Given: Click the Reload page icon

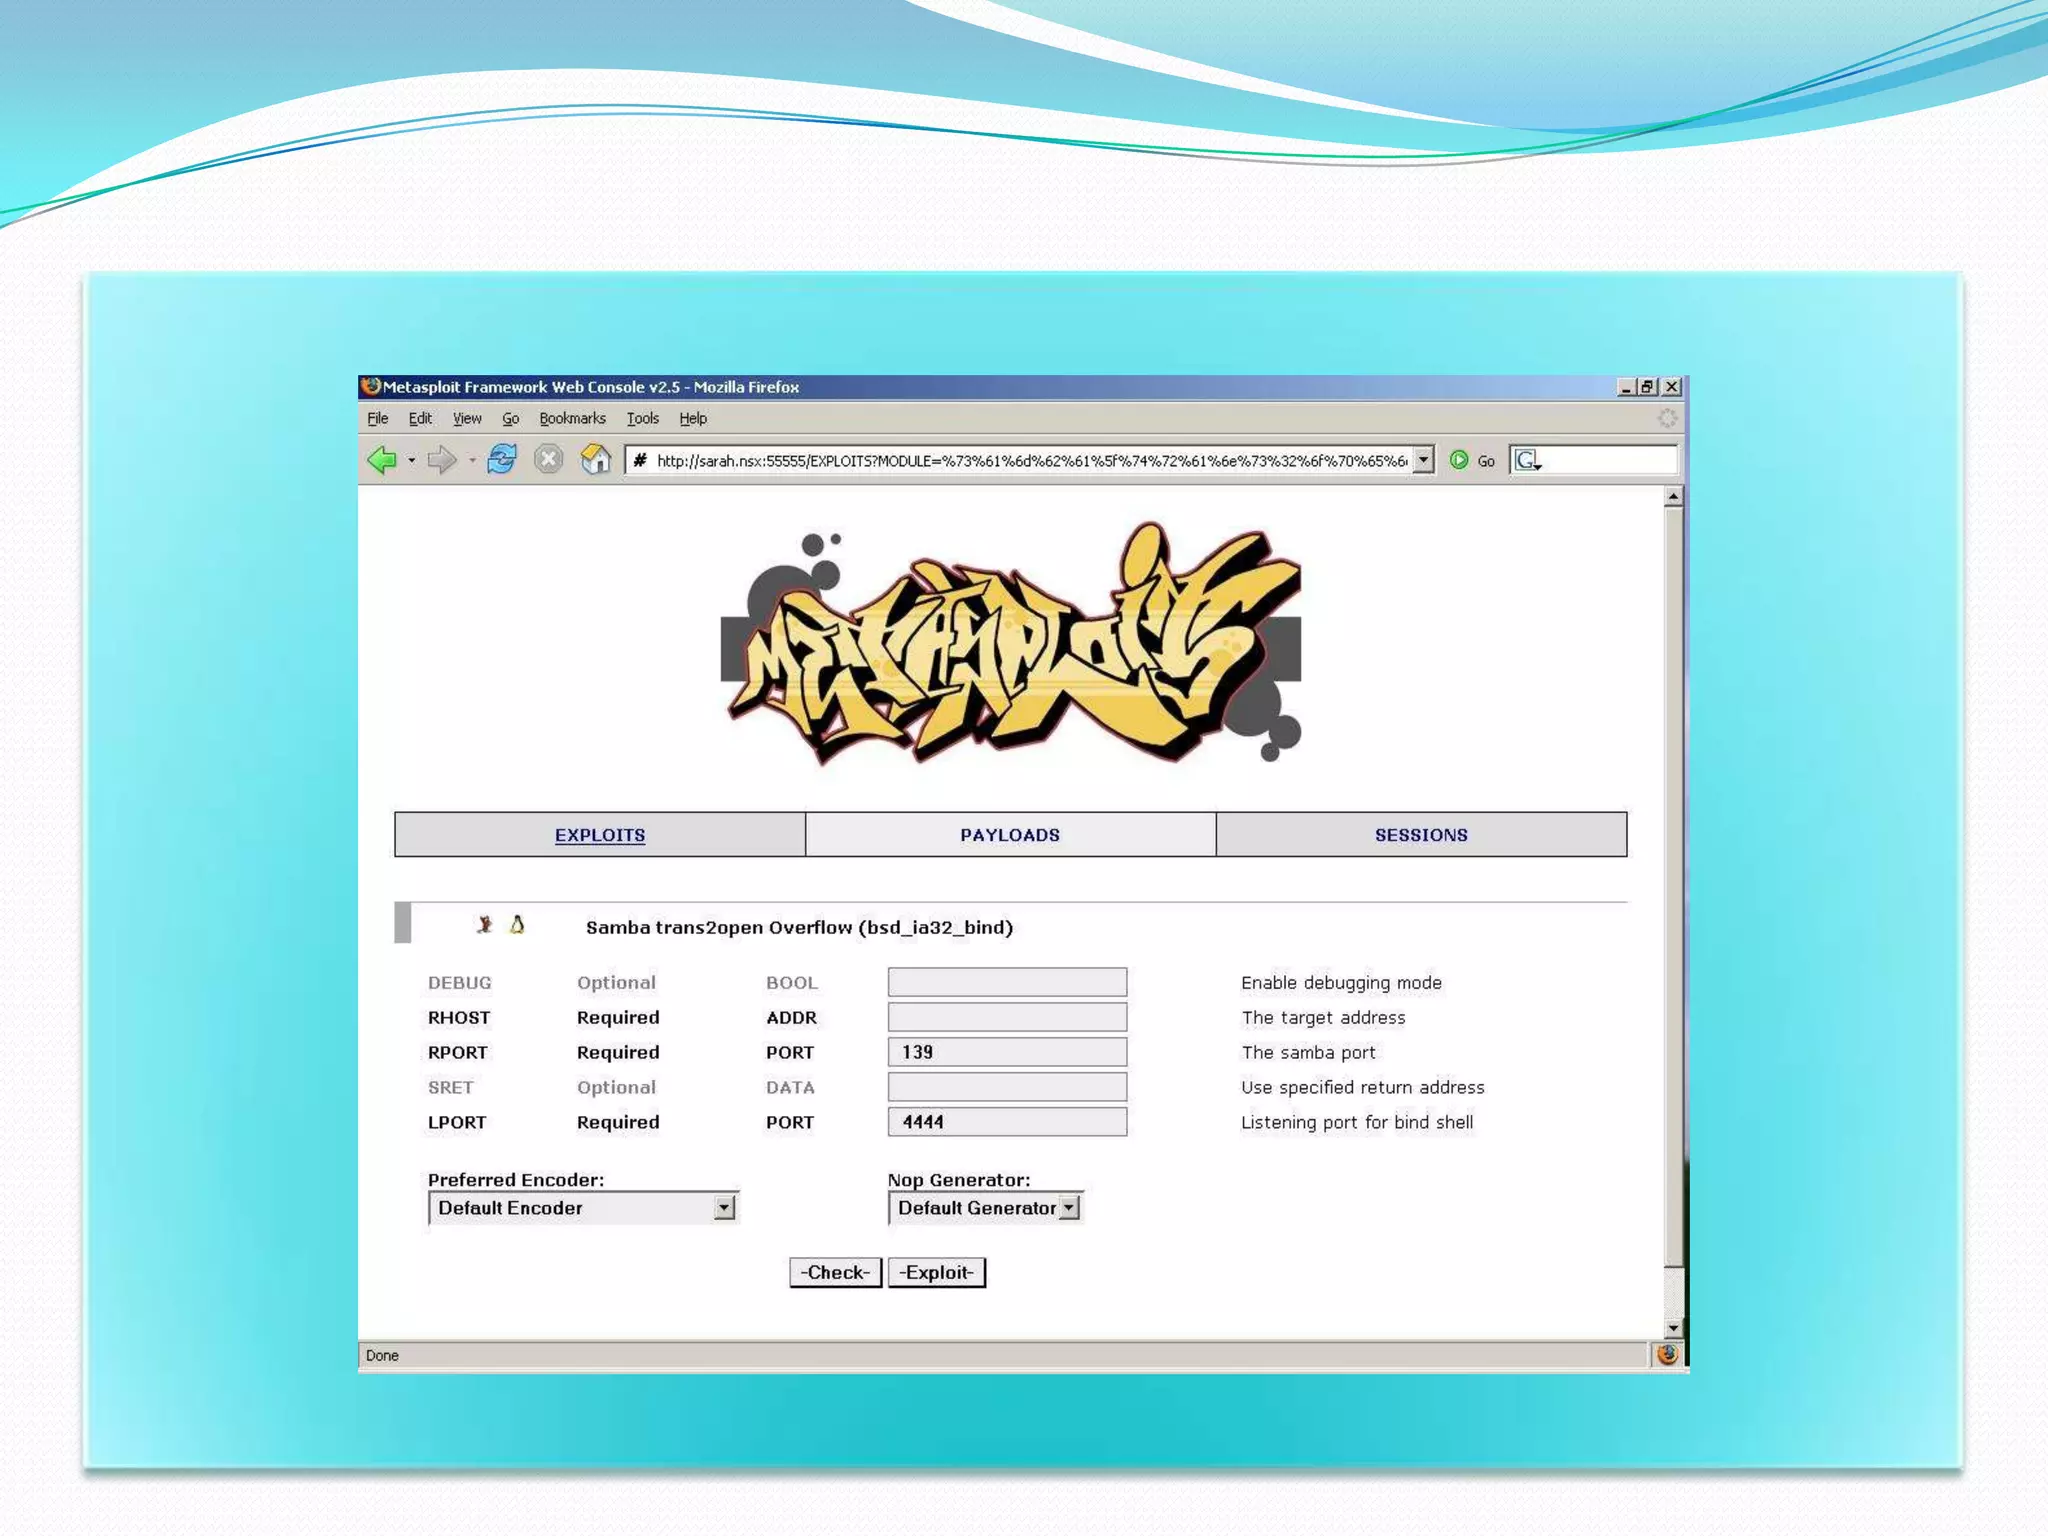Looking at the screenshot, I should pyautogui.click(x=501, y=459).
